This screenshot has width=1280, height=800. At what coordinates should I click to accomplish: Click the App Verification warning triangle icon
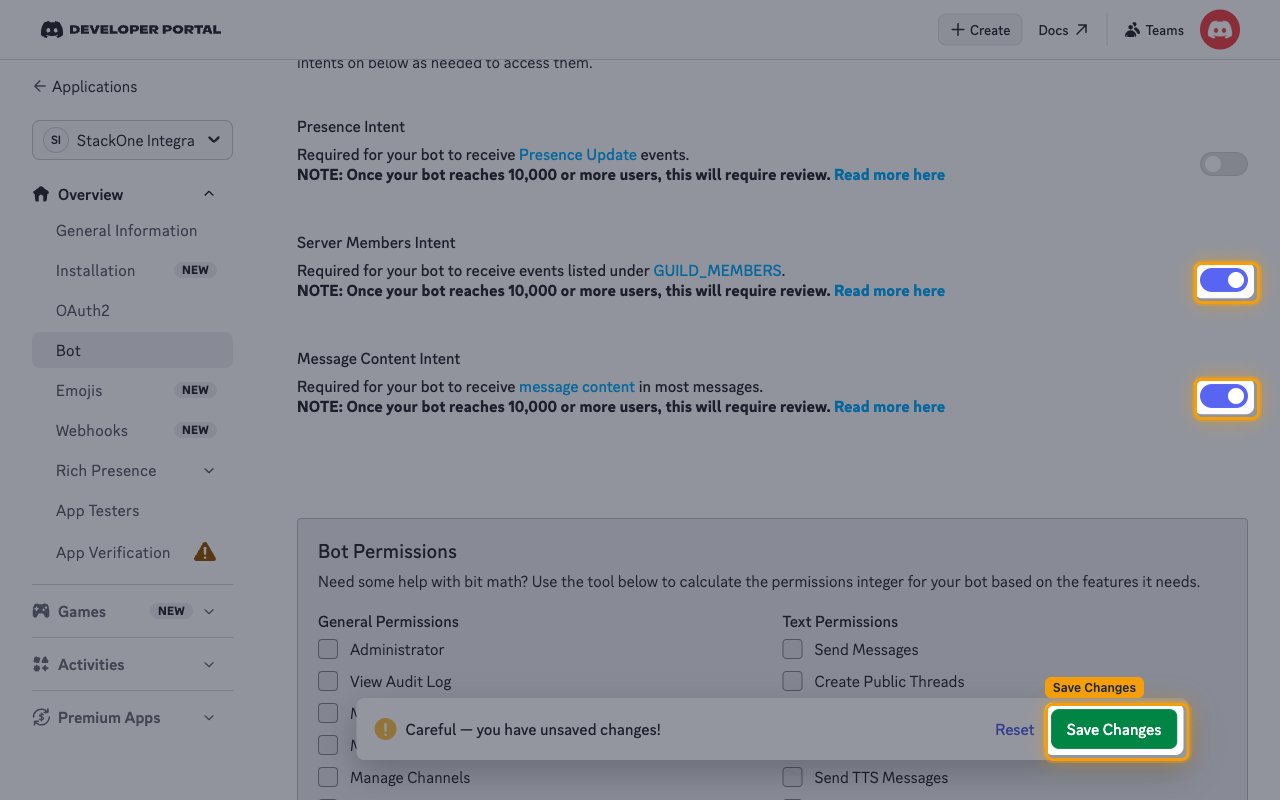tap(205, 552)
